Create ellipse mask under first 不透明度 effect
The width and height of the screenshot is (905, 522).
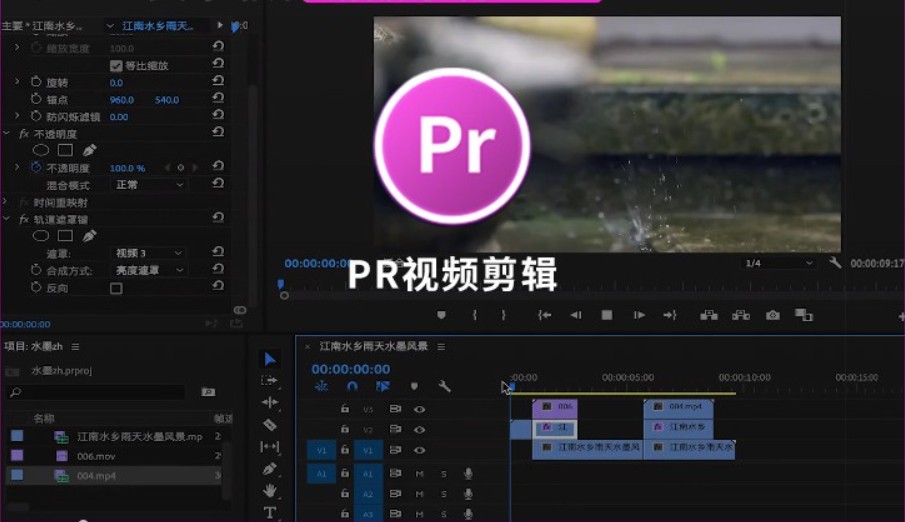click(40, 150)
